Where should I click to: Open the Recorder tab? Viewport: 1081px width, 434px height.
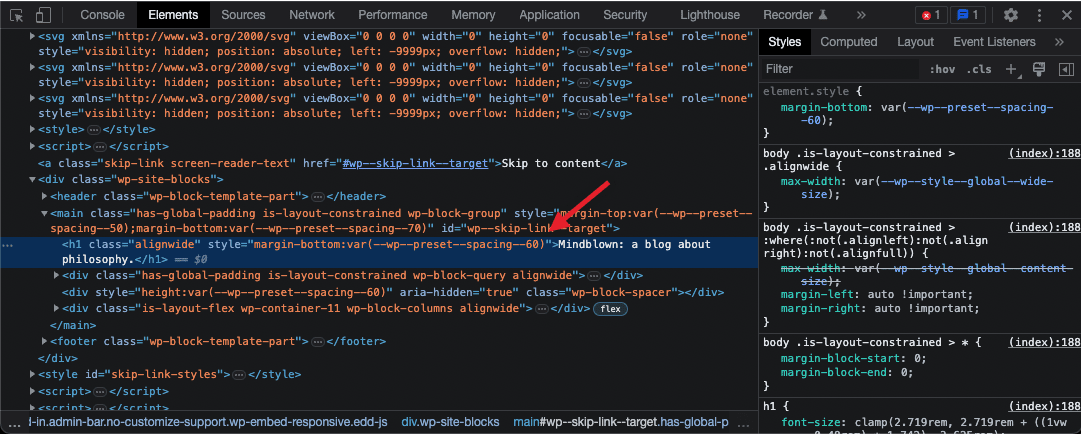click(x=796, y=14)
